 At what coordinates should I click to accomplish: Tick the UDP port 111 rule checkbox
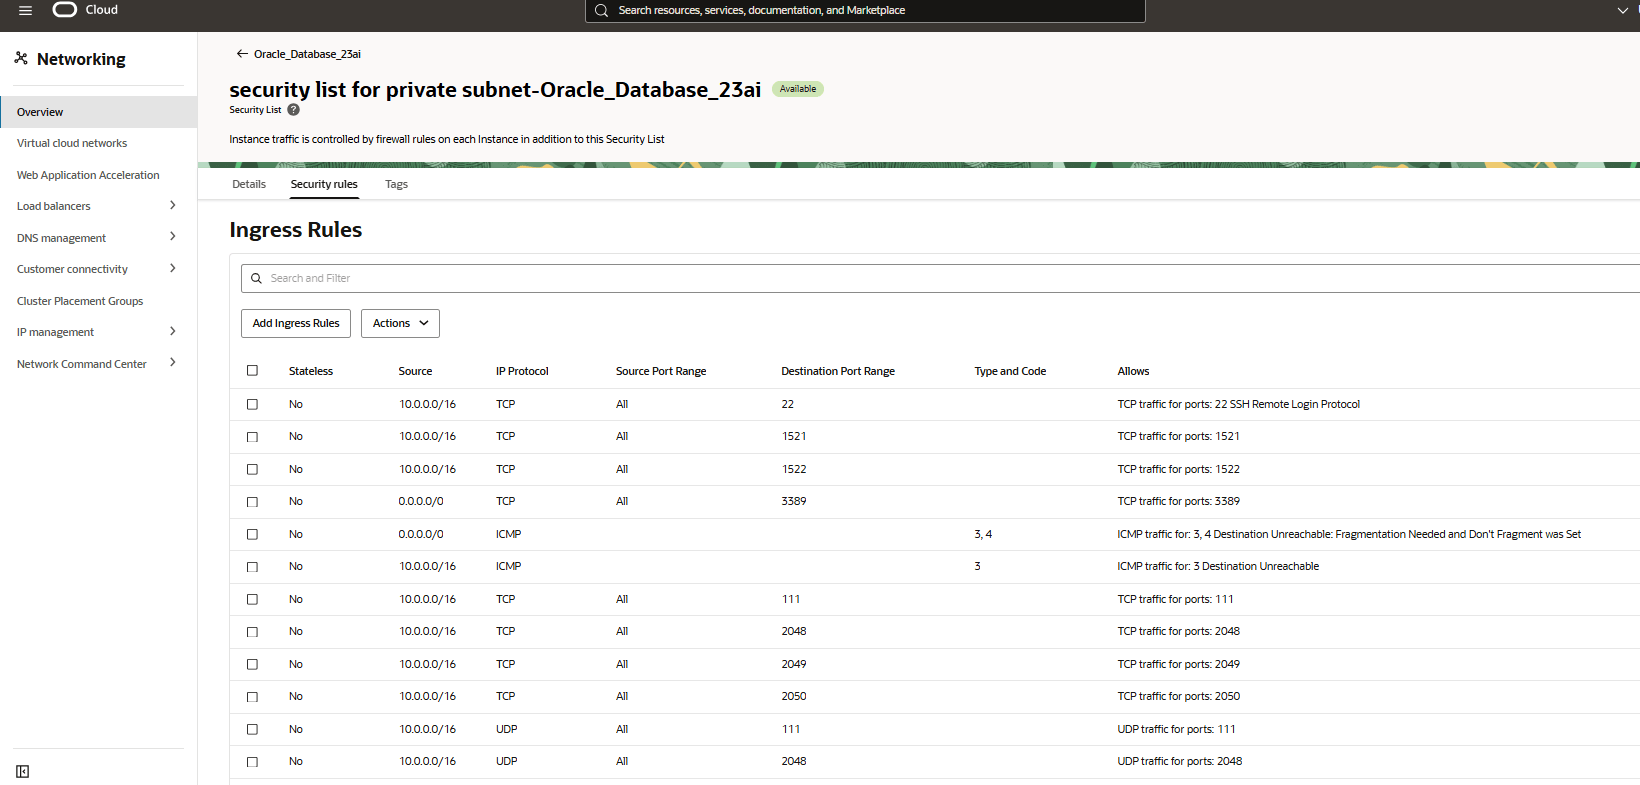pyautogui.click(x=252, y=729)
